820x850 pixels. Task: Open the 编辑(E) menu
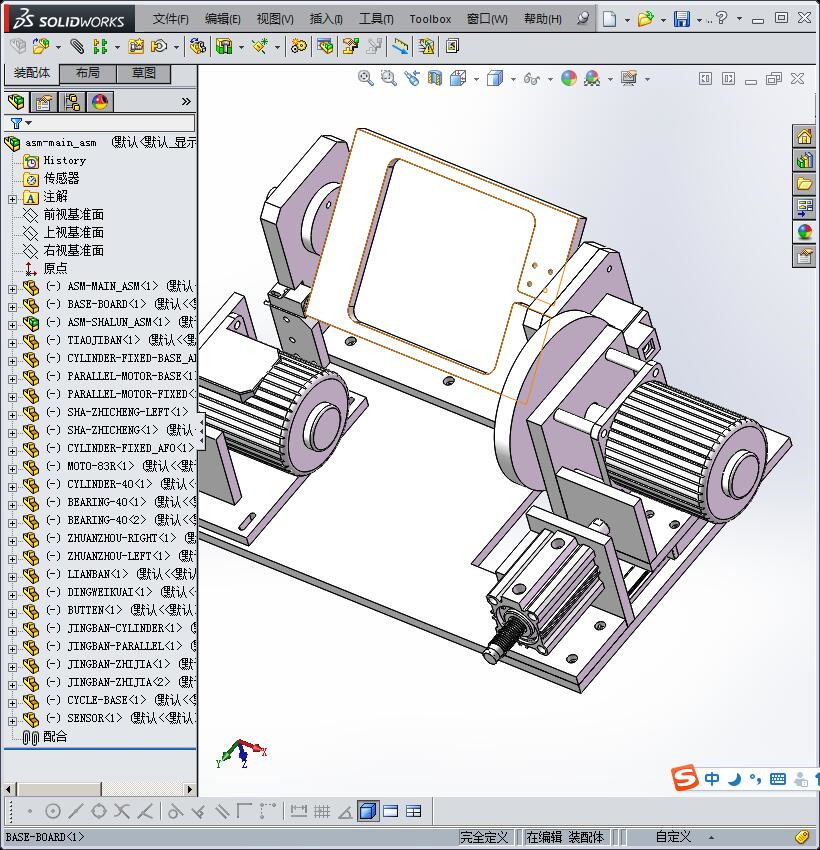(x=222, y=19)
